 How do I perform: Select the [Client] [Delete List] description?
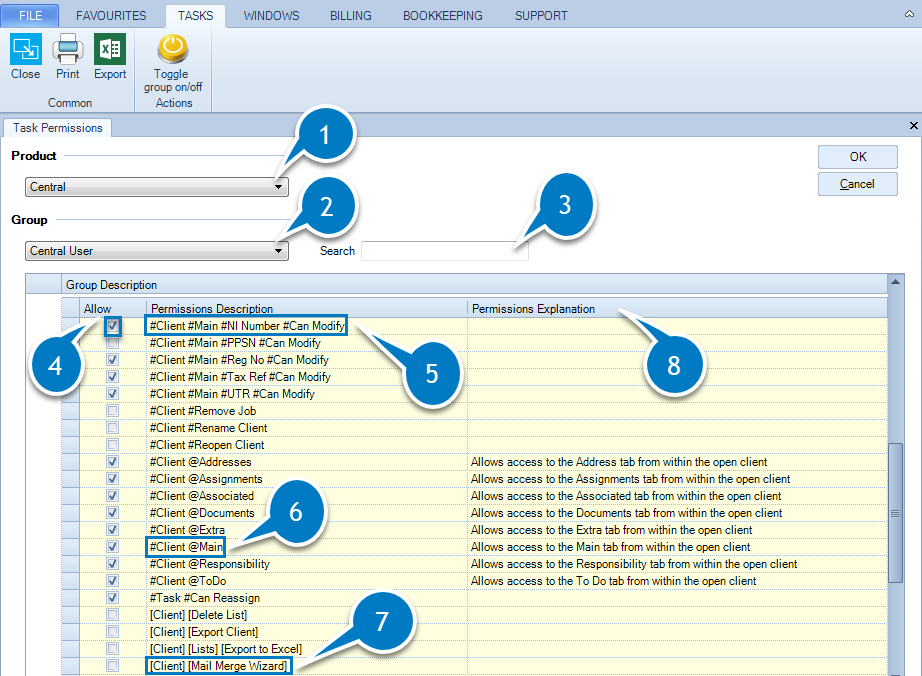click(198, 615)
